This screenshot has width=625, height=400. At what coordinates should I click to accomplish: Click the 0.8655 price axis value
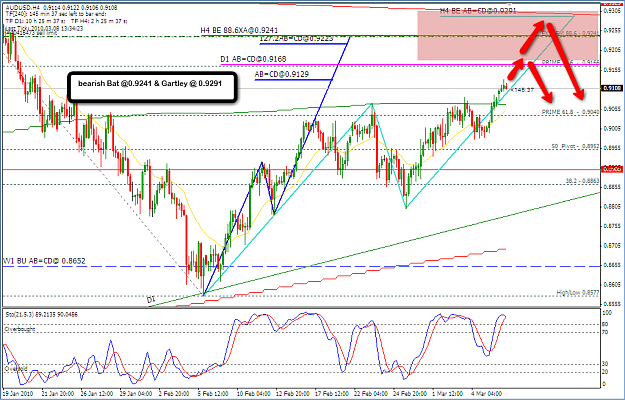coord(613,265)
